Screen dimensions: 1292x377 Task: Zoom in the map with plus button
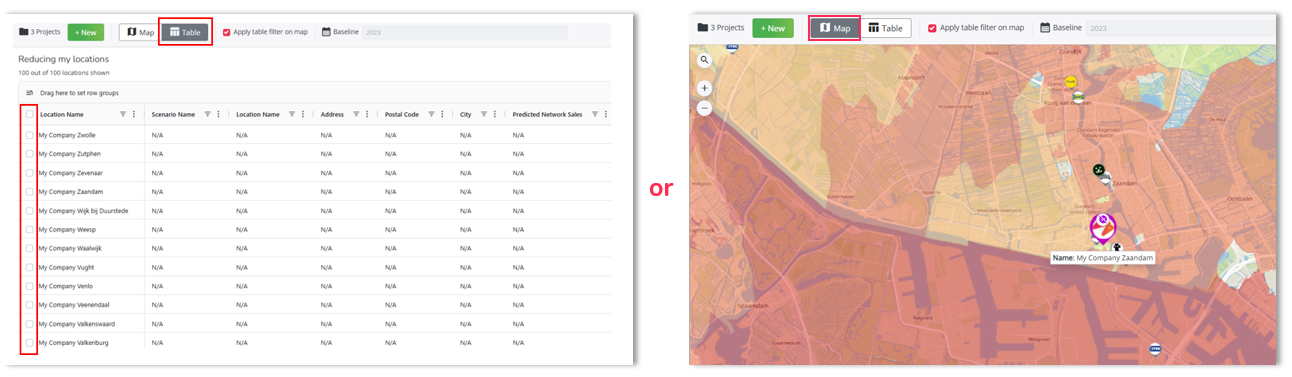[704, 88]
